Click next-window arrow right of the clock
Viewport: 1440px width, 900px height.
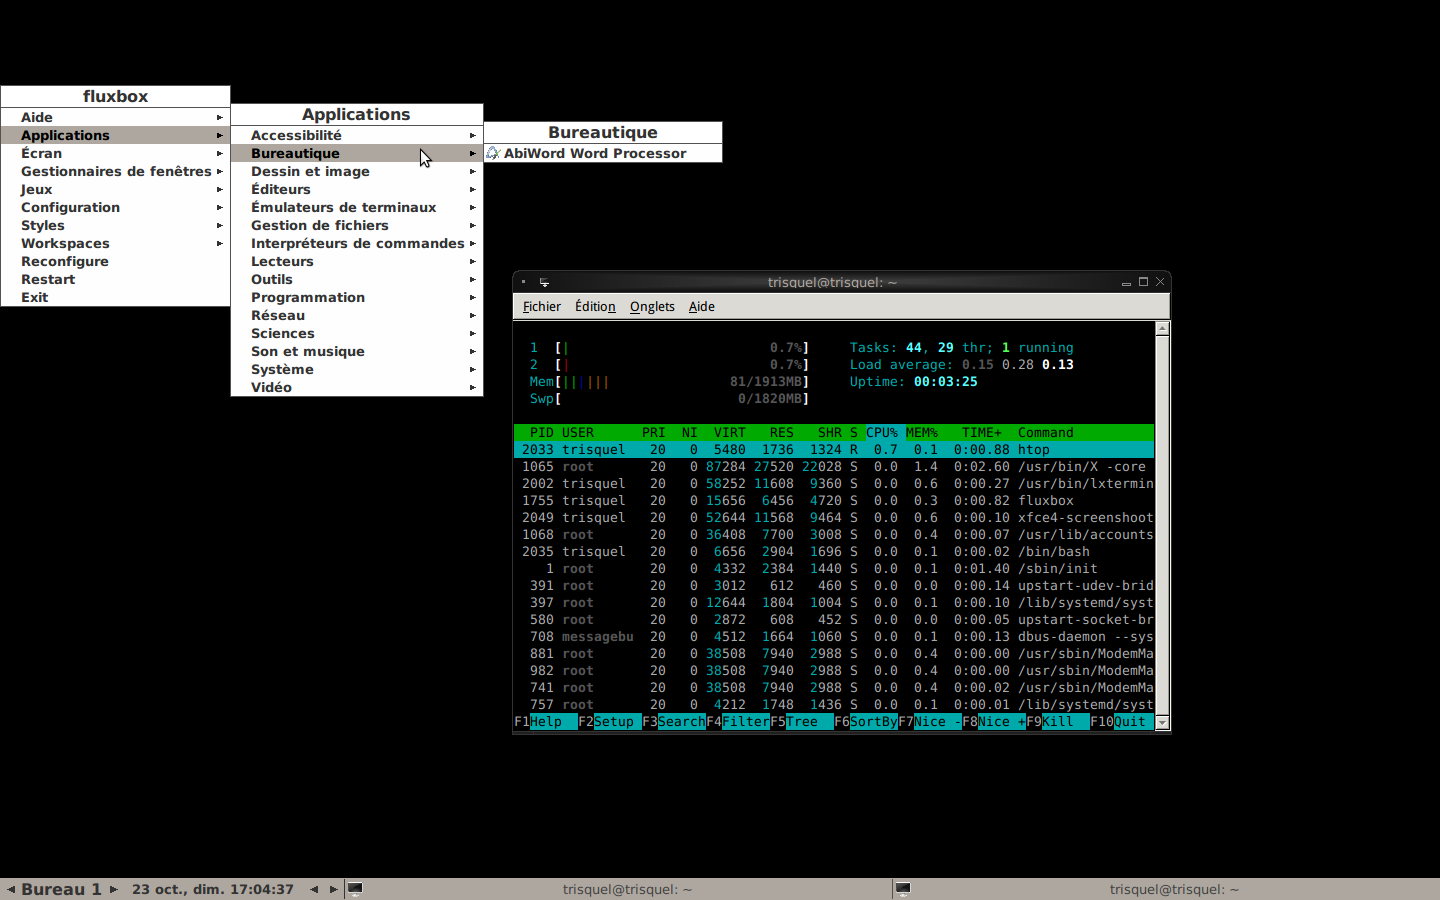click(x=334, y=889)
